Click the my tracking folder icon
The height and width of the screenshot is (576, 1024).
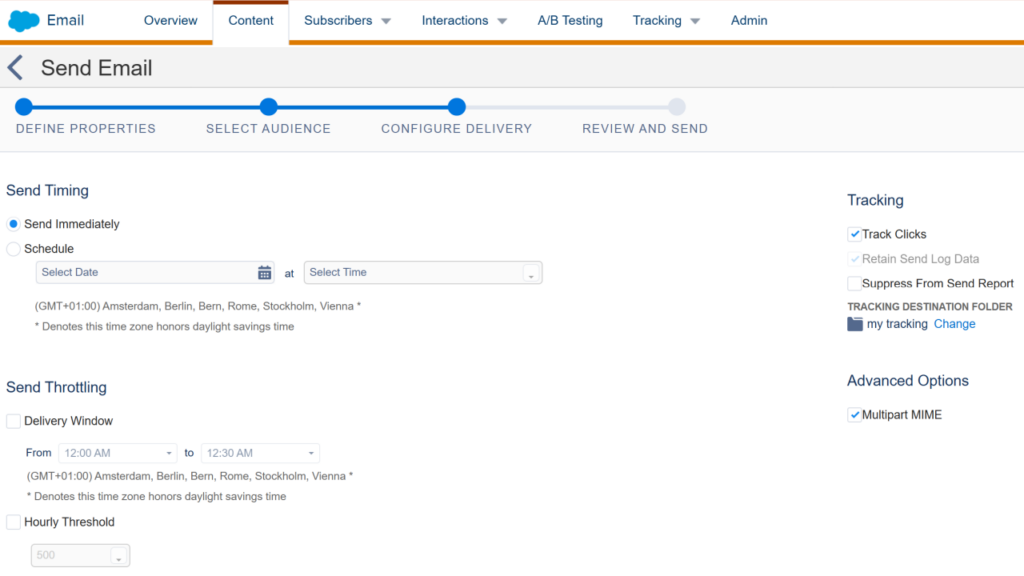click(855, 324)
